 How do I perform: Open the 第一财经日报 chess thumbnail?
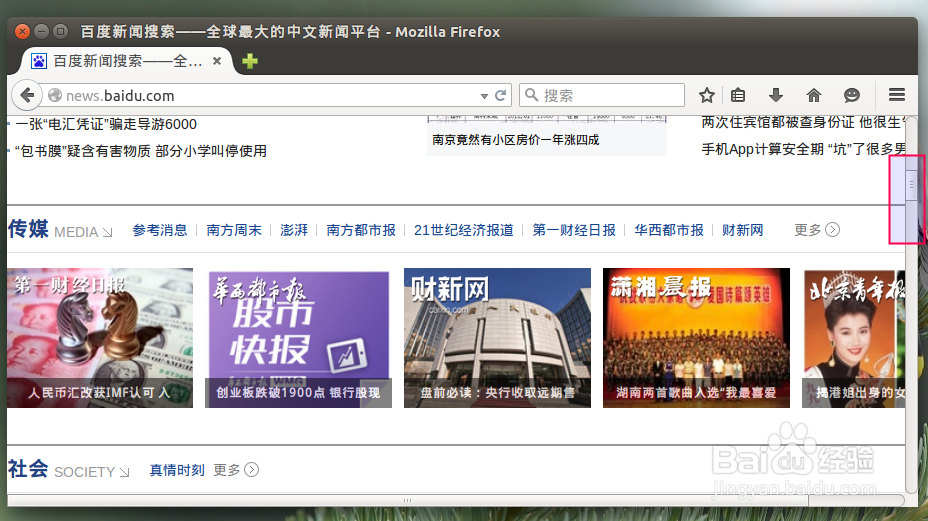point(100,337)
